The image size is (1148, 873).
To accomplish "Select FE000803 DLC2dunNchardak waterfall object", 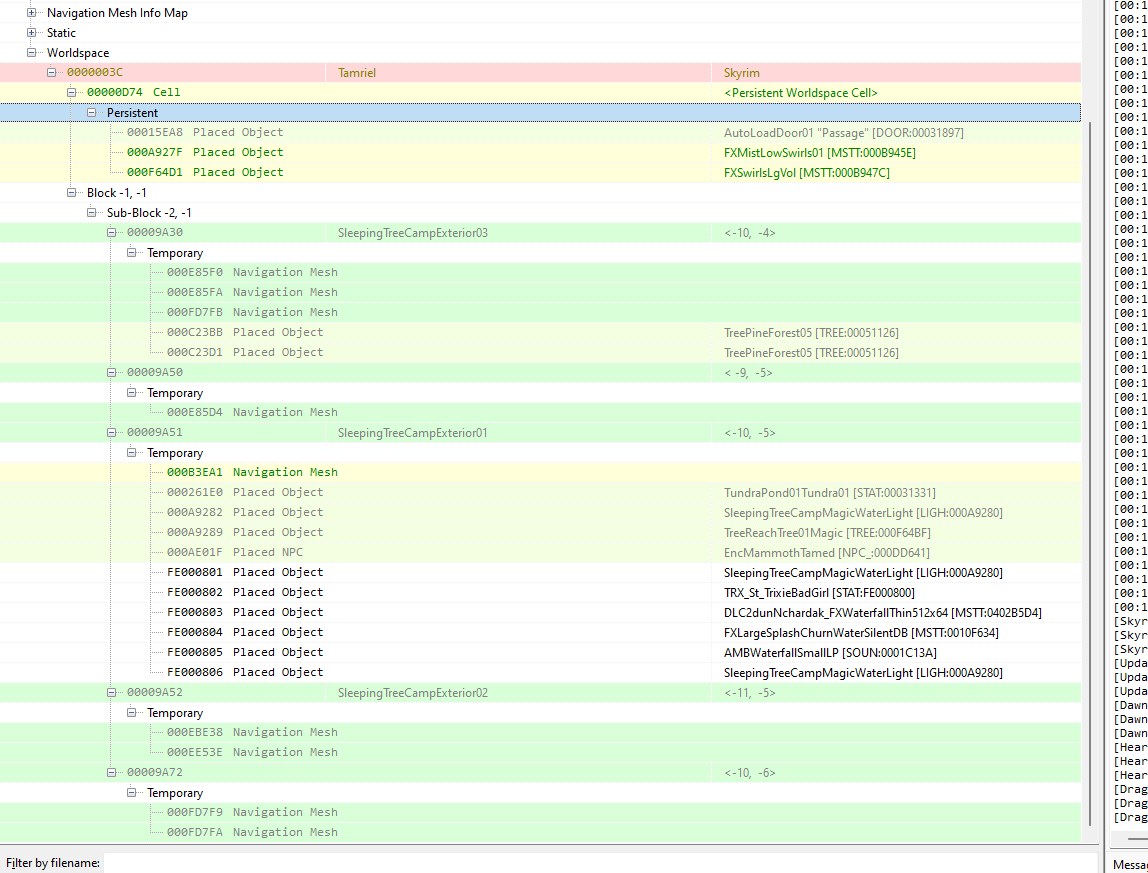I will [540, 612].
